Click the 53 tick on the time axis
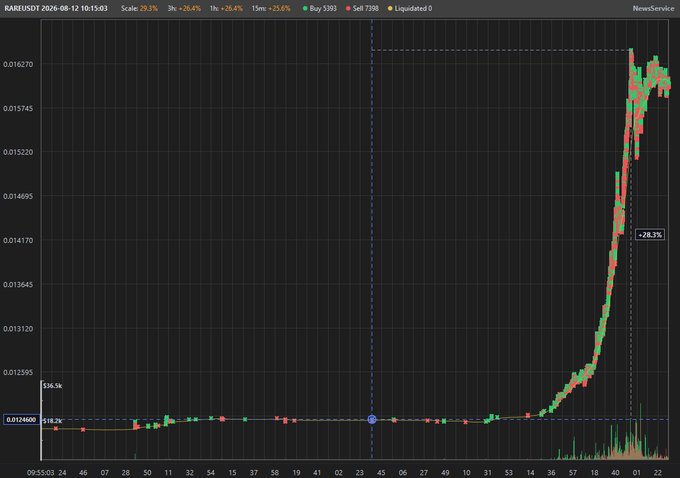This screenshot has height=478, width=680. [509, 472]
